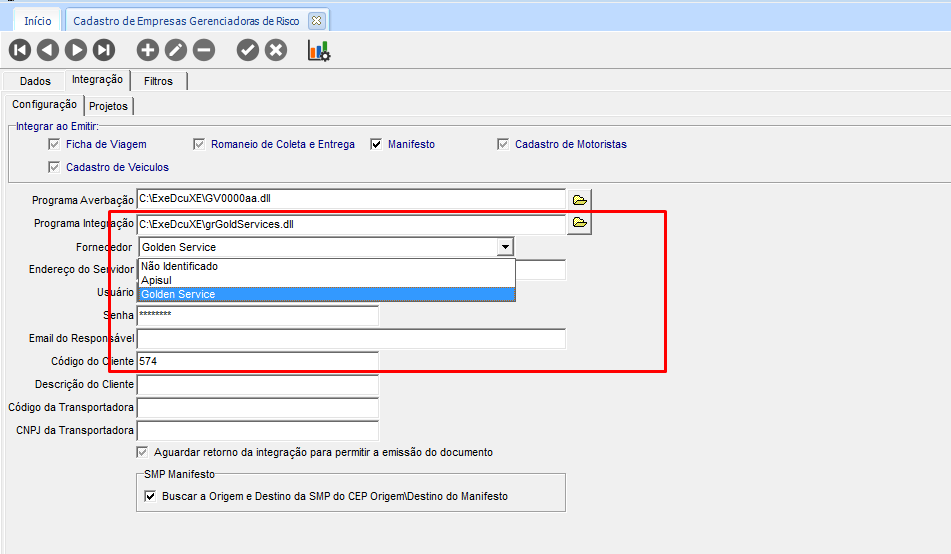This screenshot has height=554, width=951.
Task: Collapse the Fornecedor dropdown arrow
Action: click(505, 247)
